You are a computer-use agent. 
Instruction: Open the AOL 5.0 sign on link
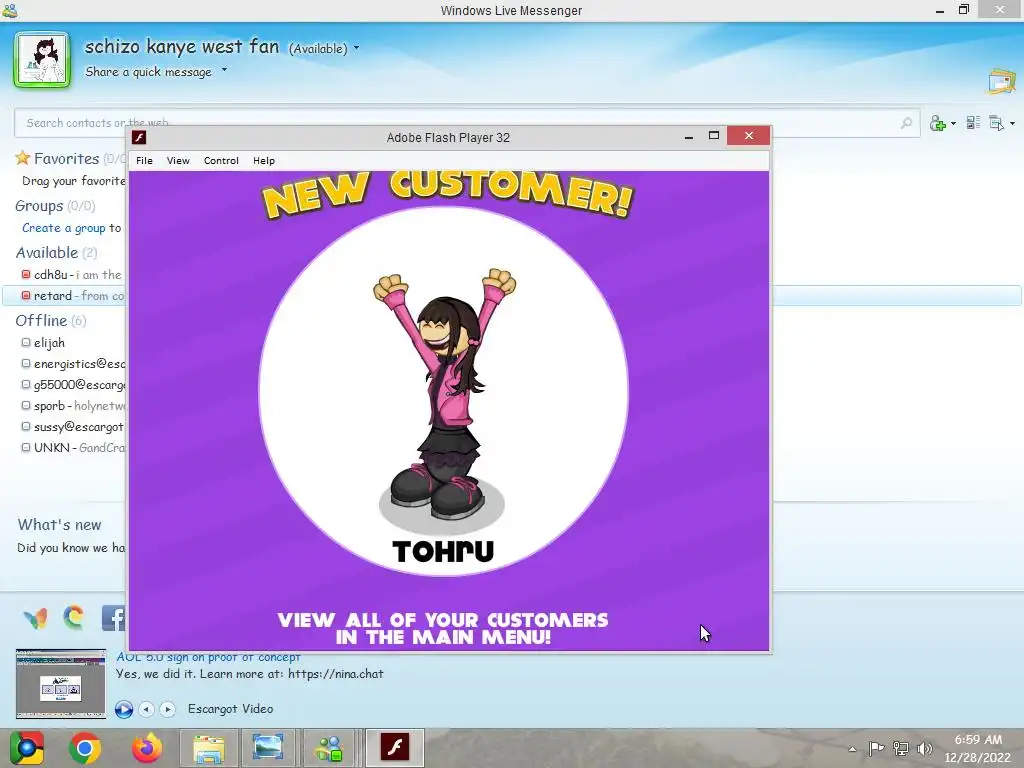pos(208,657)
